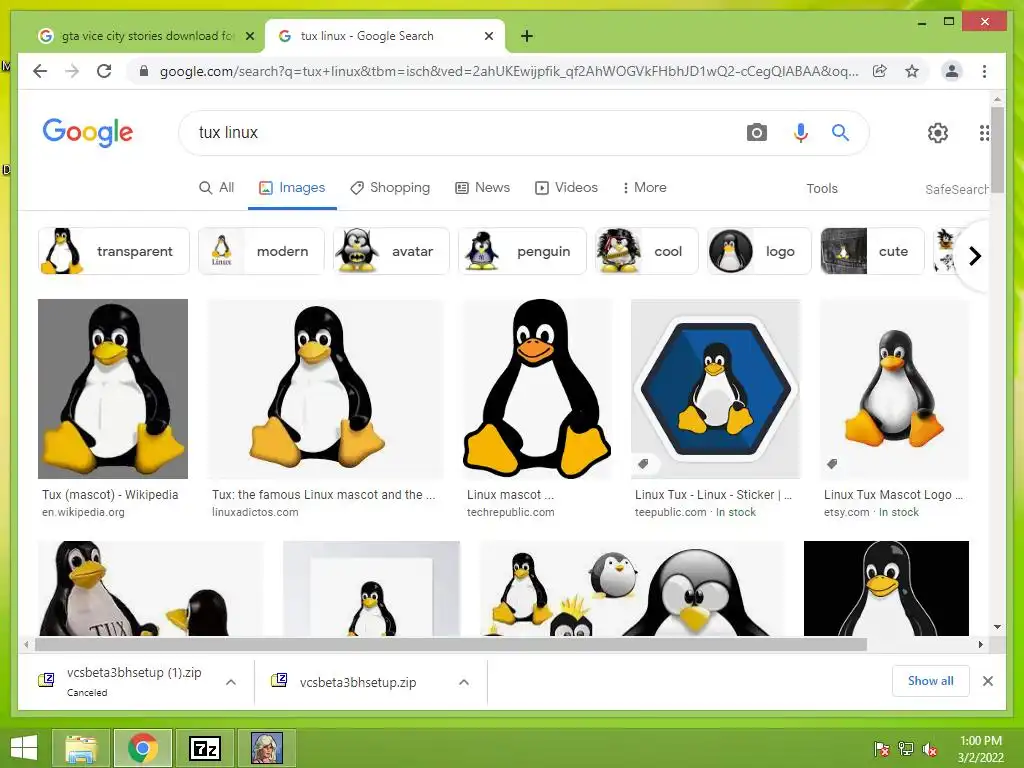Switch to the Shopping tab

click(x=390, y=187)
